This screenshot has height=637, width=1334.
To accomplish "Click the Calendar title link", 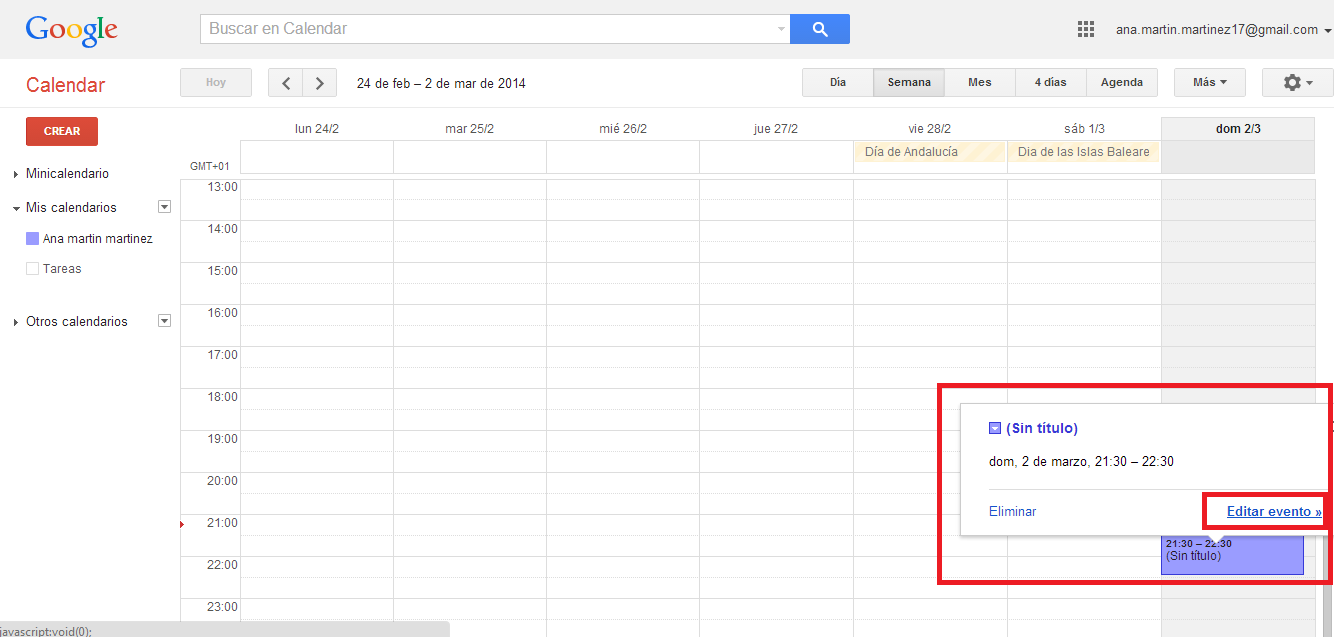I will coord(65,85).
